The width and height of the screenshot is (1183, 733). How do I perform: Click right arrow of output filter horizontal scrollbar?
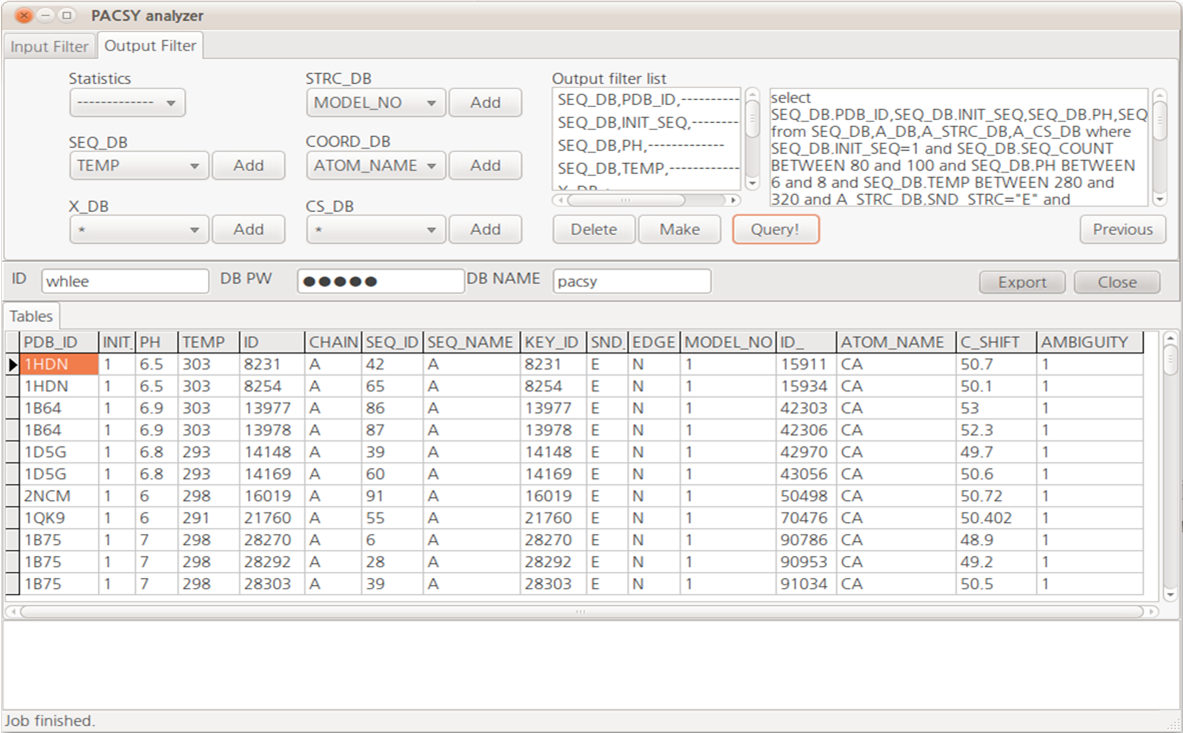pyautogui.click(x=733, y=200)
